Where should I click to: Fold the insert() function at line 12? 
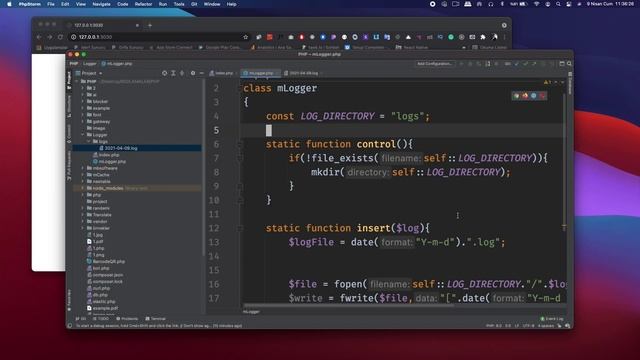coord(240,228)
